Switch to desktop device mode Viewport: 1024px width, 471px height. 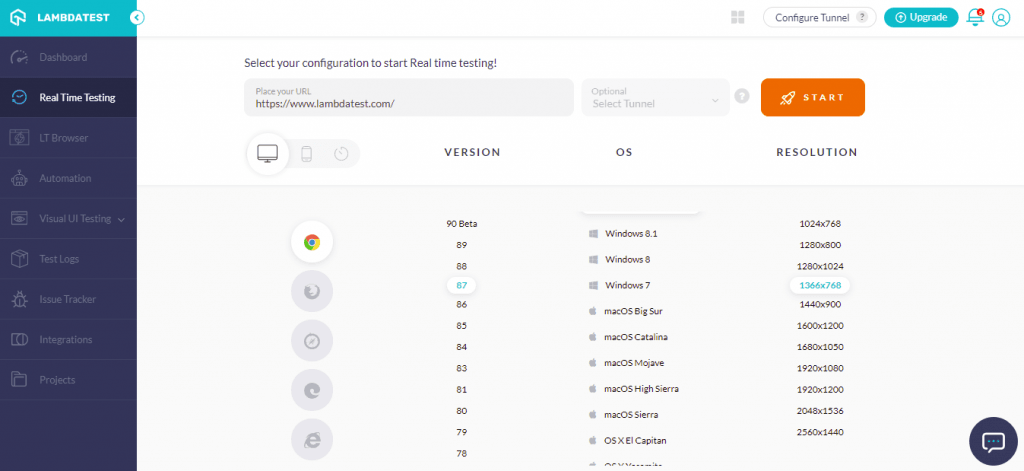point(267,153)
